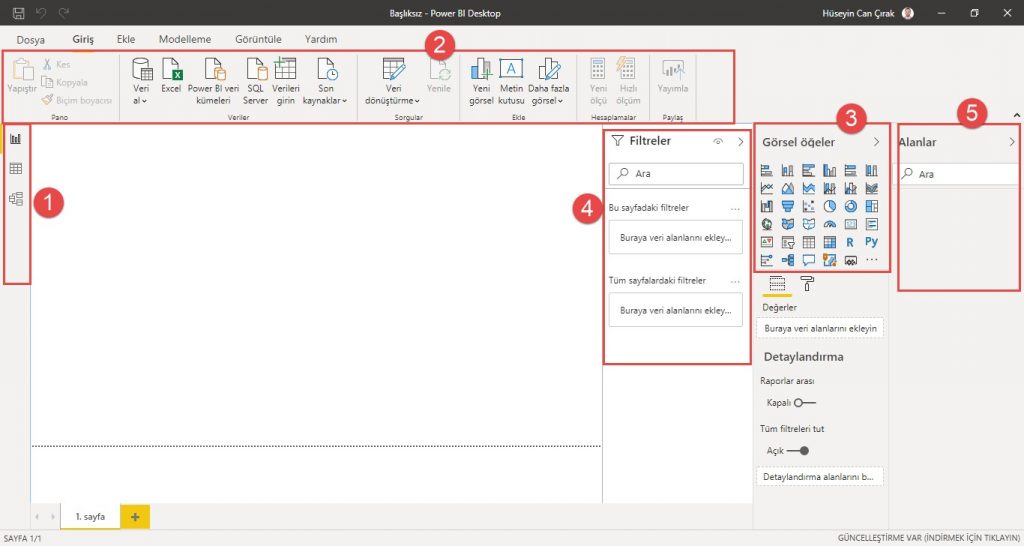The image size is (1024, 546).
Task: Switch to the Modelleme ribbon tab
Action: click(185, 39)
